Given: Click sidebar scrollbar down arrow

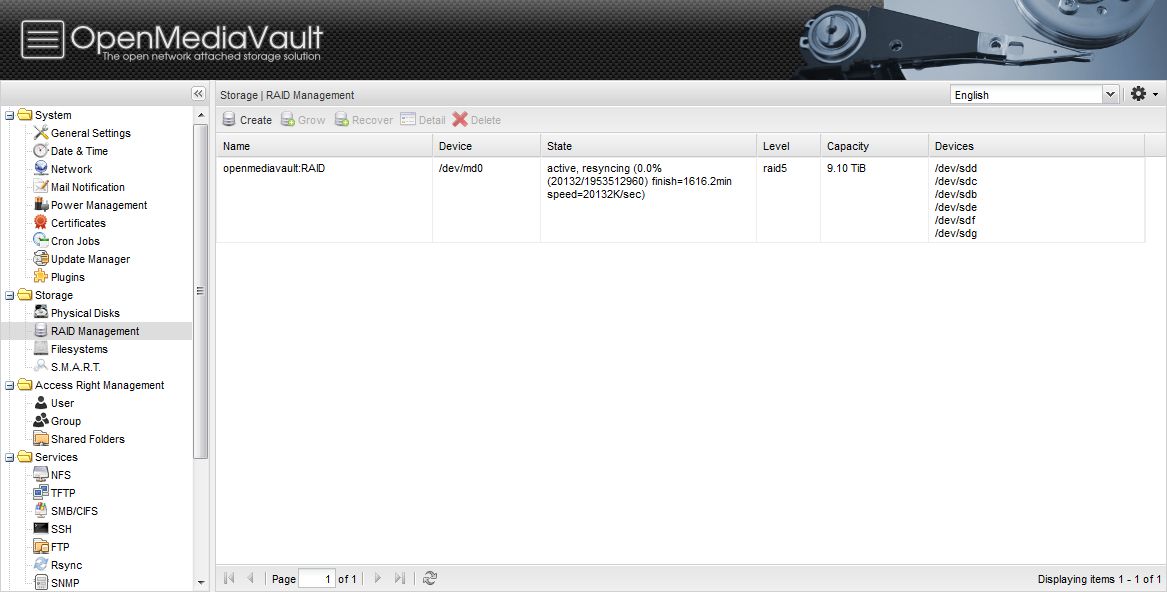Looking at the screenshot, I should (x=201, y=583).
